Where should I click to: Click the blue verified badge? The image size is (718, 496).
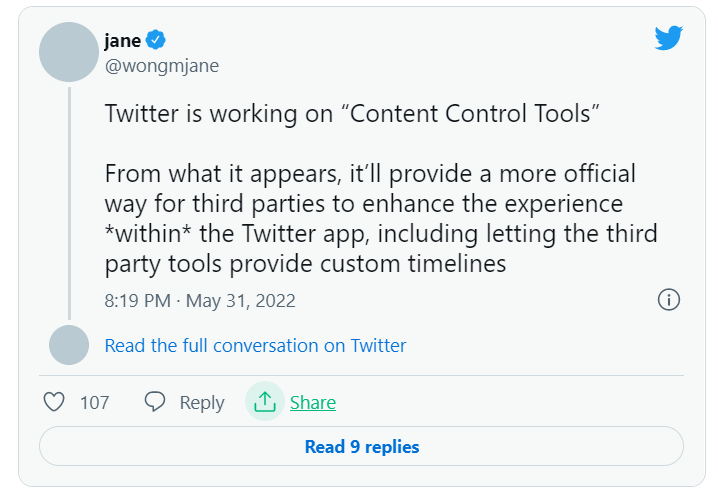click(156, 40)
